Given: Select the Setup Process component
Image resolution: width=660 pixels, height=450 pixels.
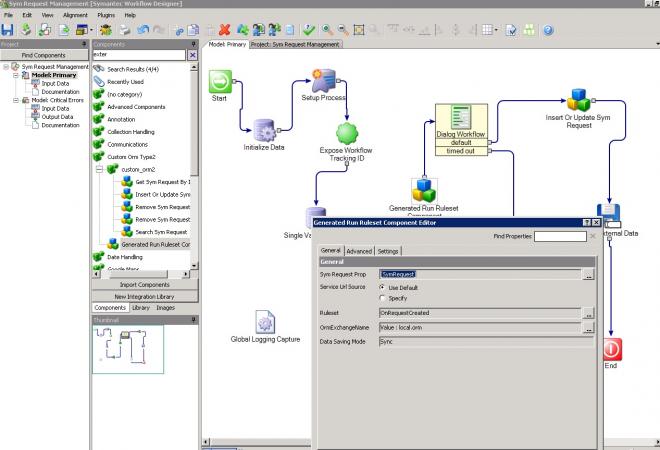Looking at the screenshot, I should click(323, 80).
